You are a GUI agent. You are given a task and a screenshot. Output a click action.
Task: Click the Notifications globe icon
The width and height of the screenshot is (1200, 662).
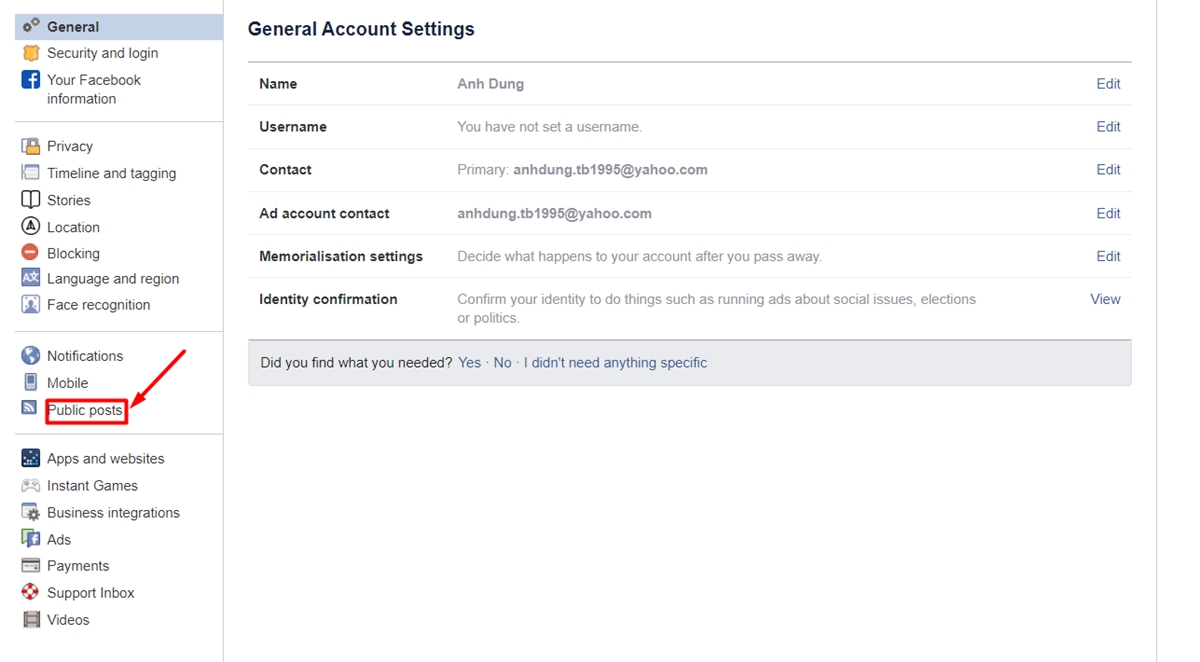tap(31, 356)
